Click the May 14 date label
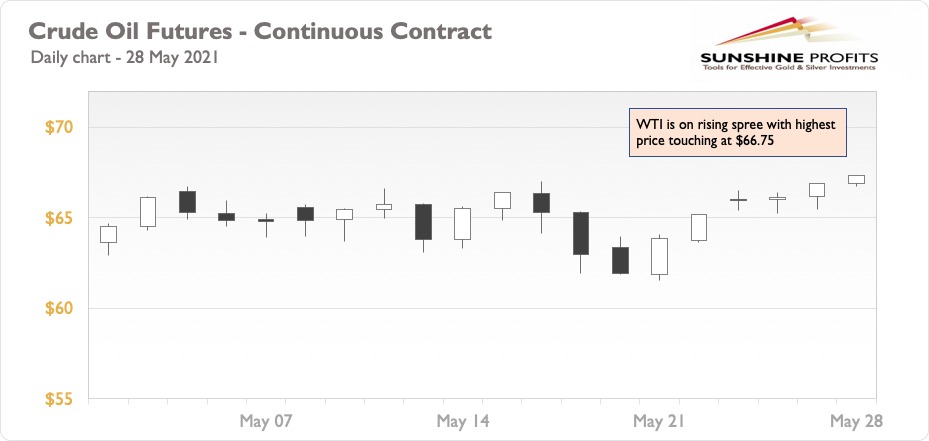This screenshot has width=929, height=441. click(463, 421)
